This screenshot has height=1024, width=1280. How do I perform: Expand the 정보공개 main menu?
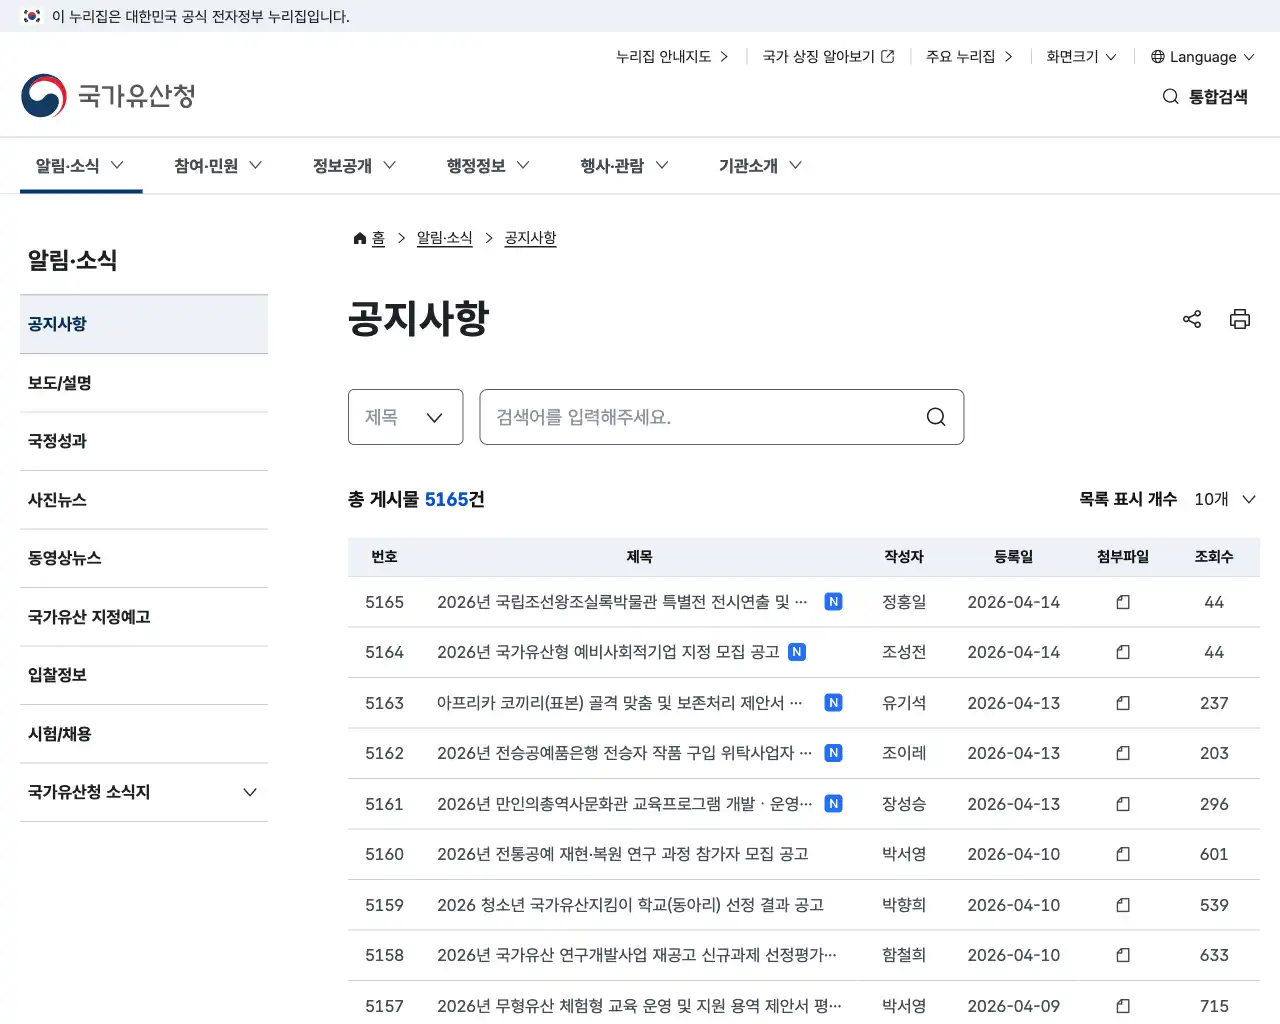point(354,166)
